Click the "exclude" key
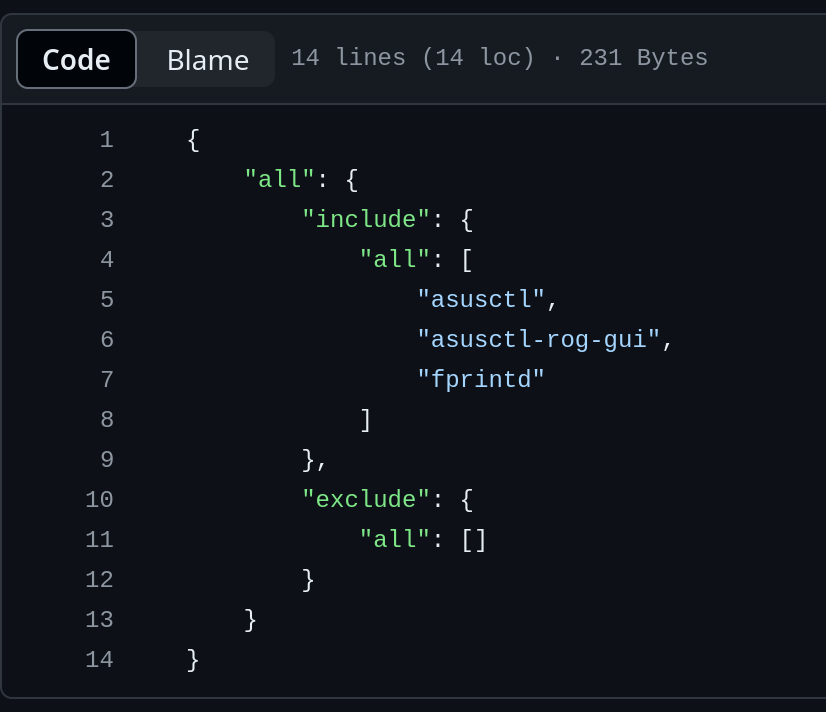The width and height of the screenshot is (826, 712). click(x=366, y=500)
